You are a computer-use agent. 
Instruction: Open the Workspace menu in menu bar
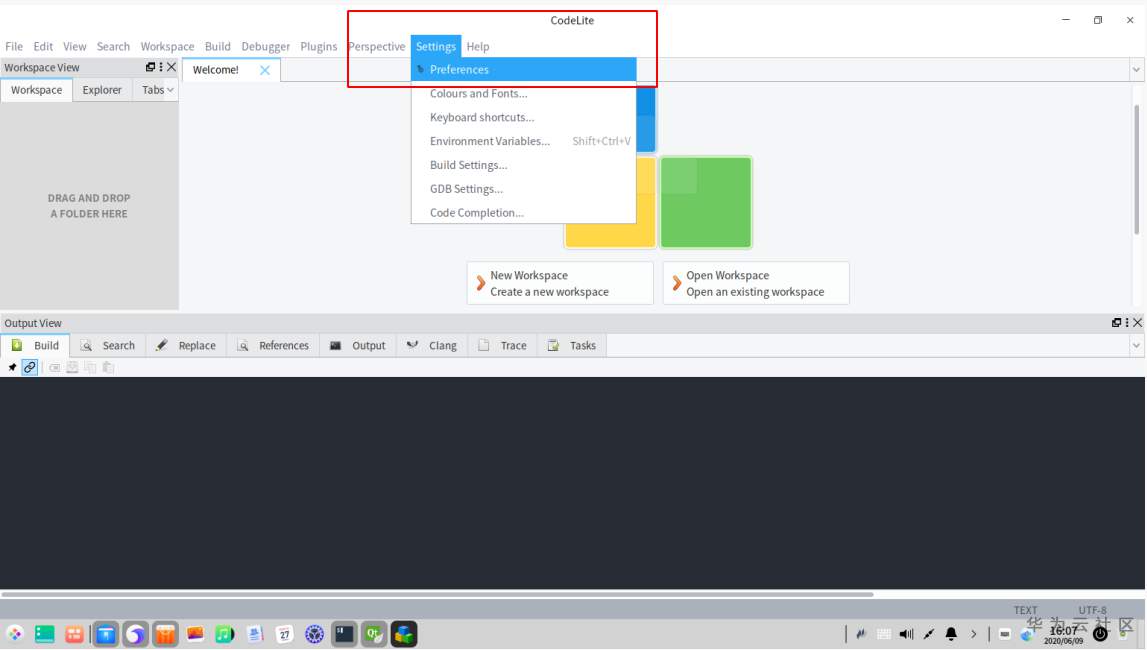[168, 46]
